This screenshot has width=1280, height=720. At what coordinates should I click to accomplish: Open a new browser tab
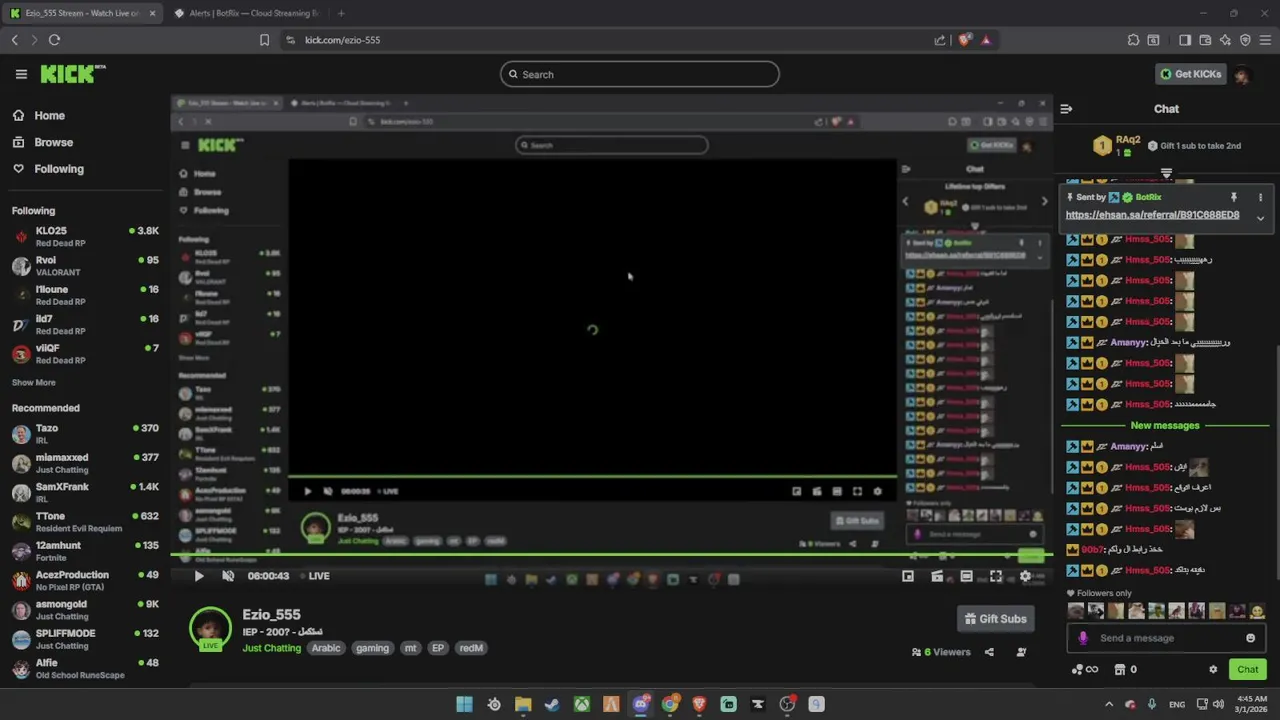(341, 13)
